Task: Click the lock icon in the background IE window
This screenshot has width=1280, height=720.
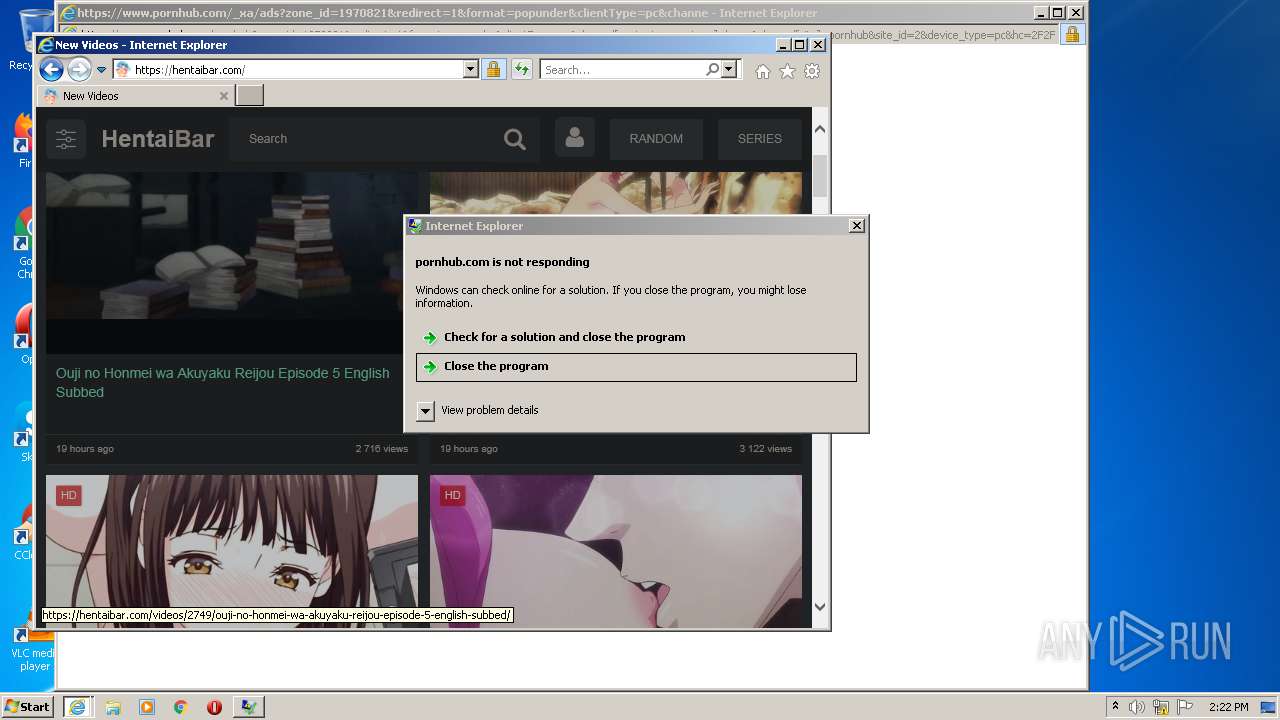Action: [x=1072, y=35]
